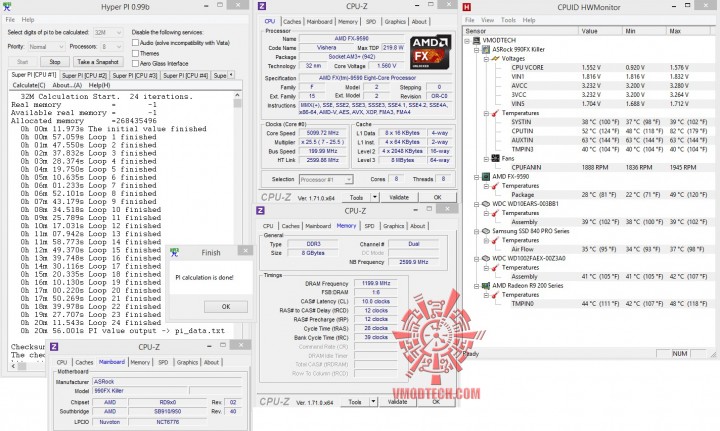Click the AMD FX processor logo

pos(430,51)
